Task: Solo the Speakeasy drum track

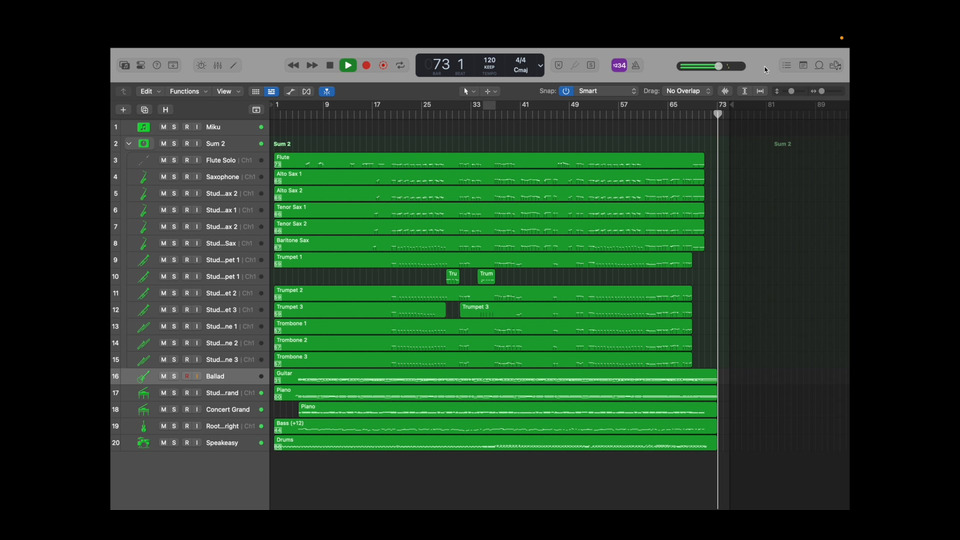Action: [175, 442]
